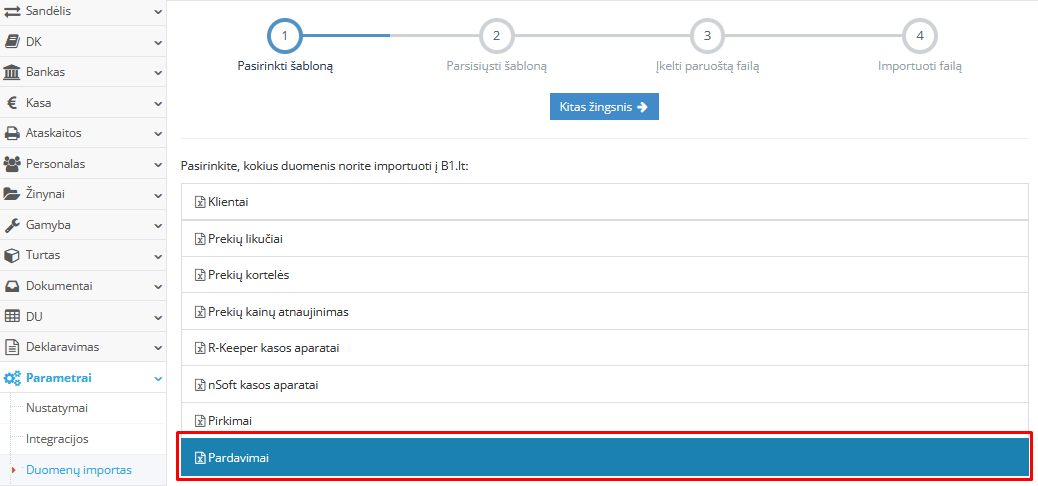Expand the DK menu chevron
Screen dimensions: 1038x486
(x=158, y=43)
